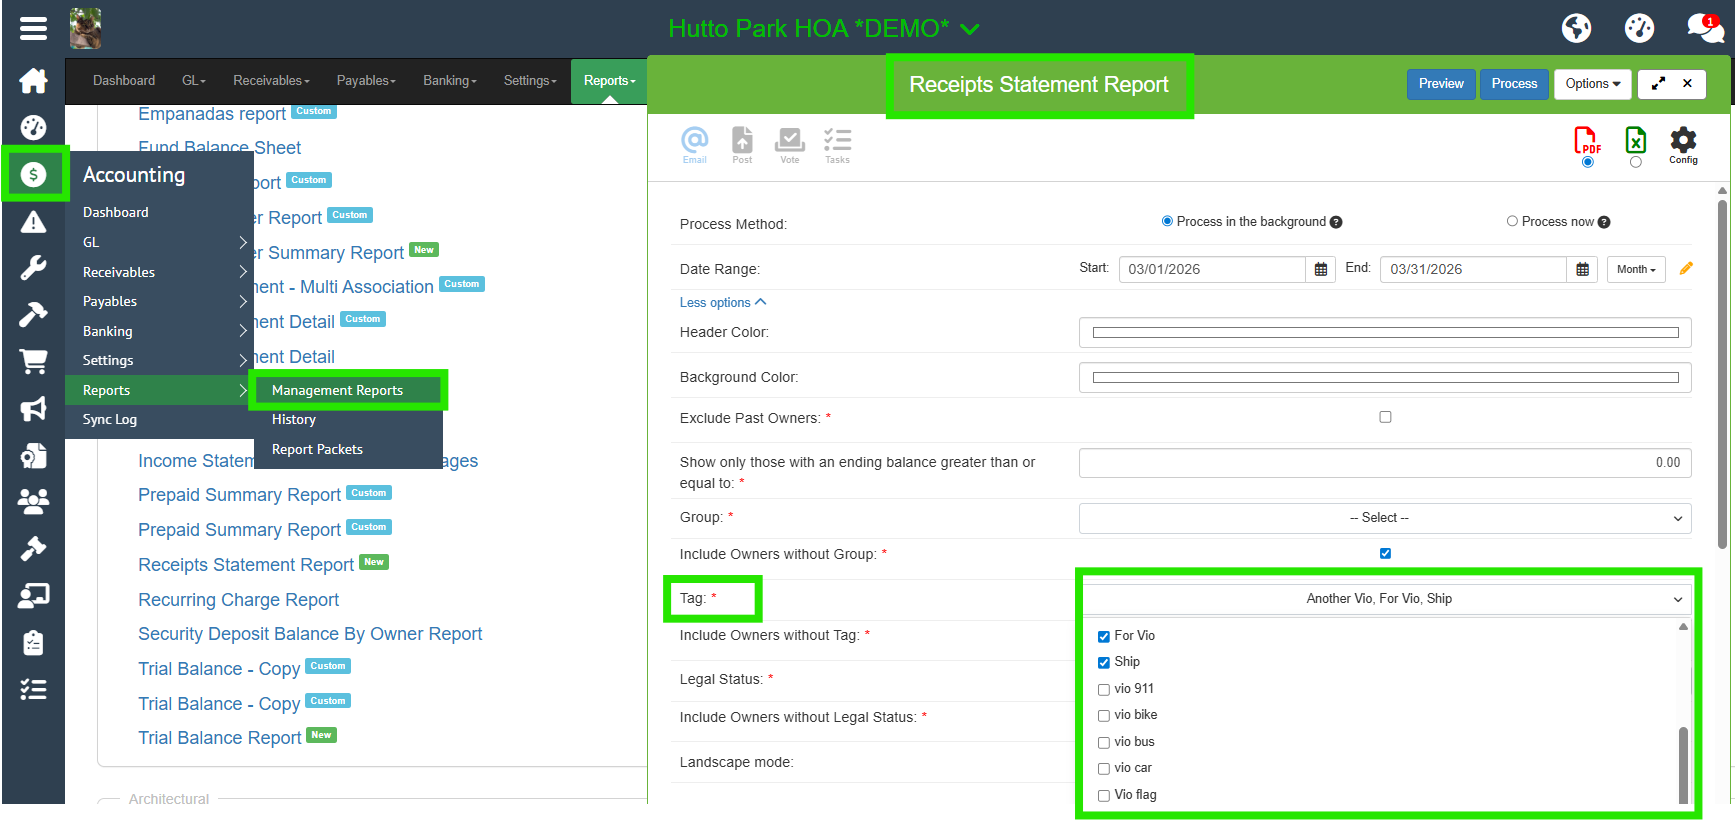Click the pencil edit icon beside Month
The height and width of the screenshot is (820, 1735).
pyautogui.click(x=1686, y=268)
